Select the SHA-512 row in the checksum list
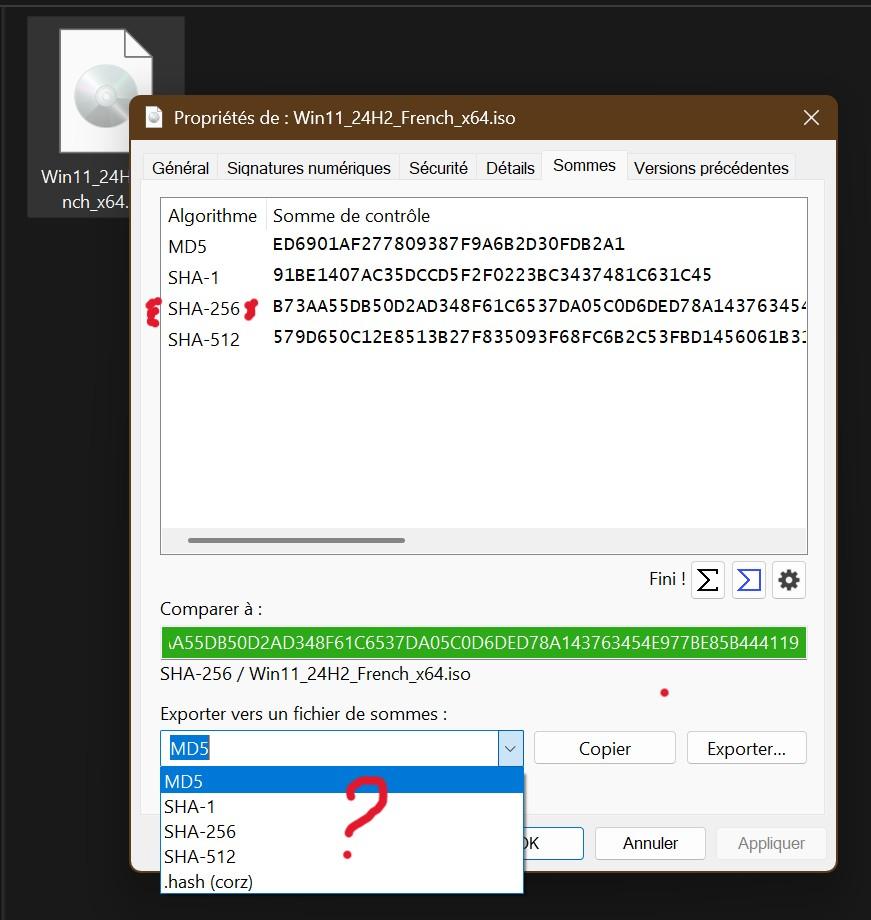 click(484, 339)
